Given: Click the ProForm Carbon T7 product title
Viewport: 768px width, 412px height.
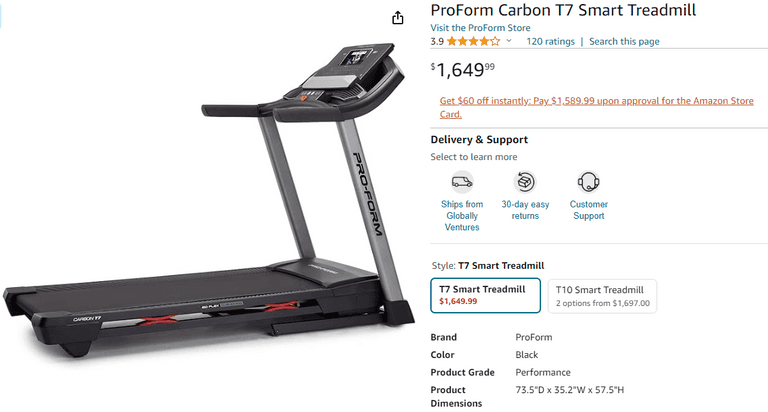Looking at the screenshot, I should pyautogui.click(x=563, y=10).
